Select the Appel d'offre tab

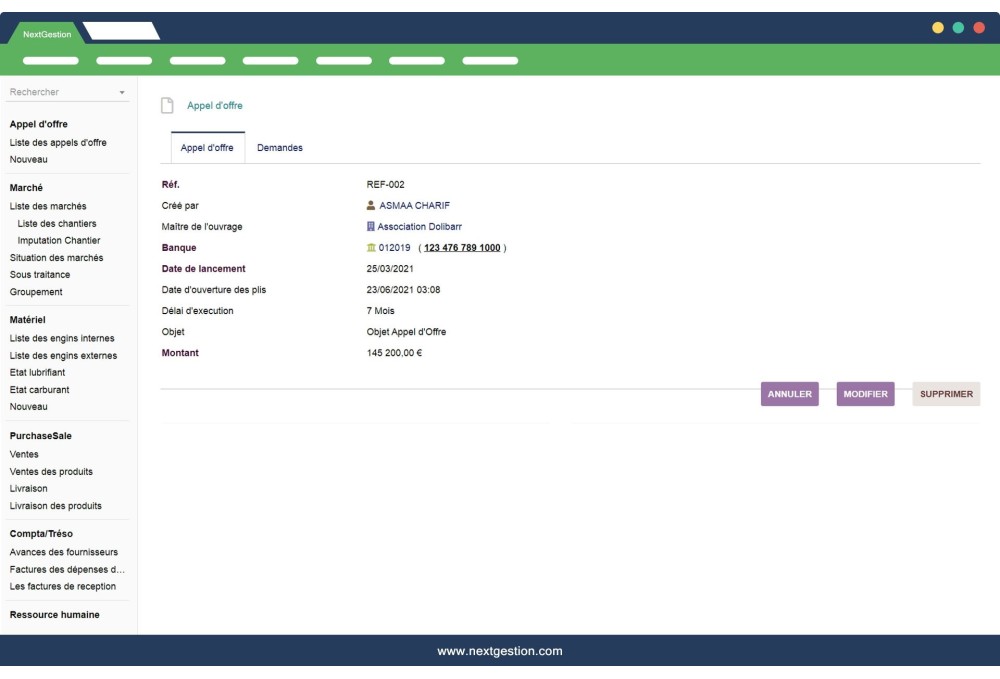pos(205,147)
